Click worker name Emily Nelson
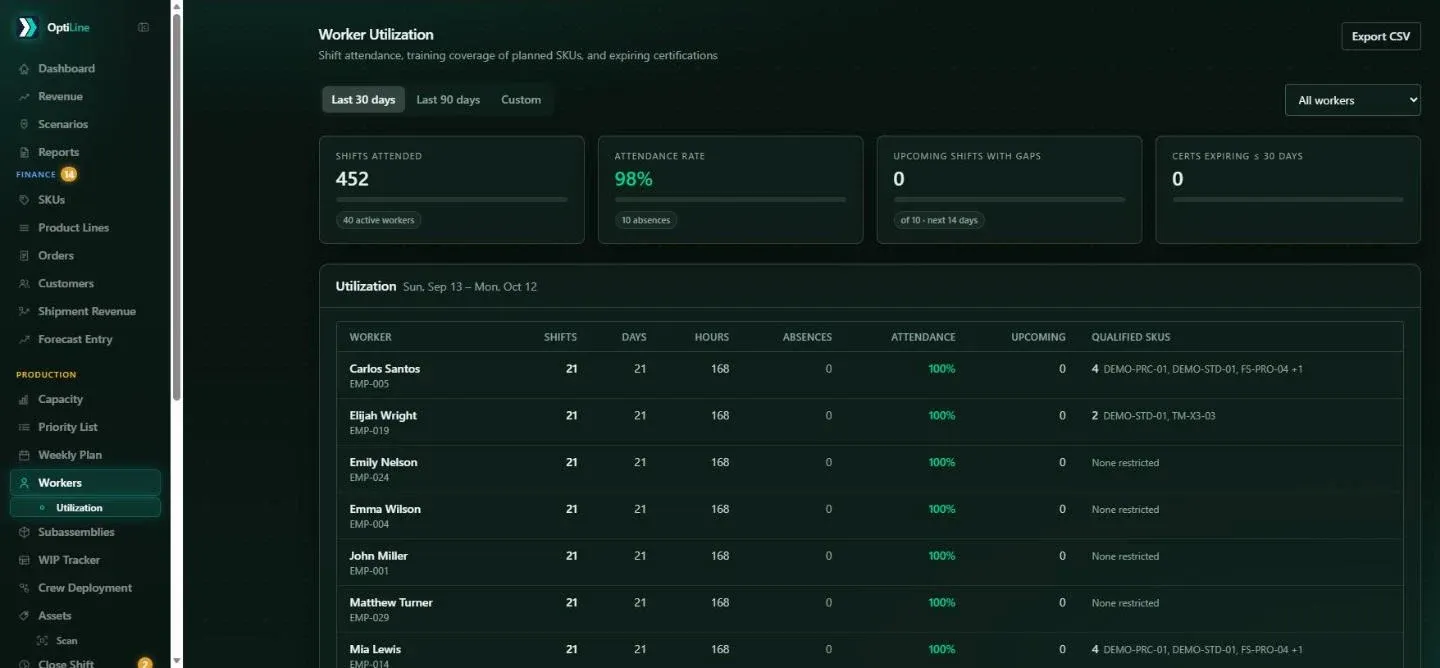1440x668 pixels. pos(384,463)
